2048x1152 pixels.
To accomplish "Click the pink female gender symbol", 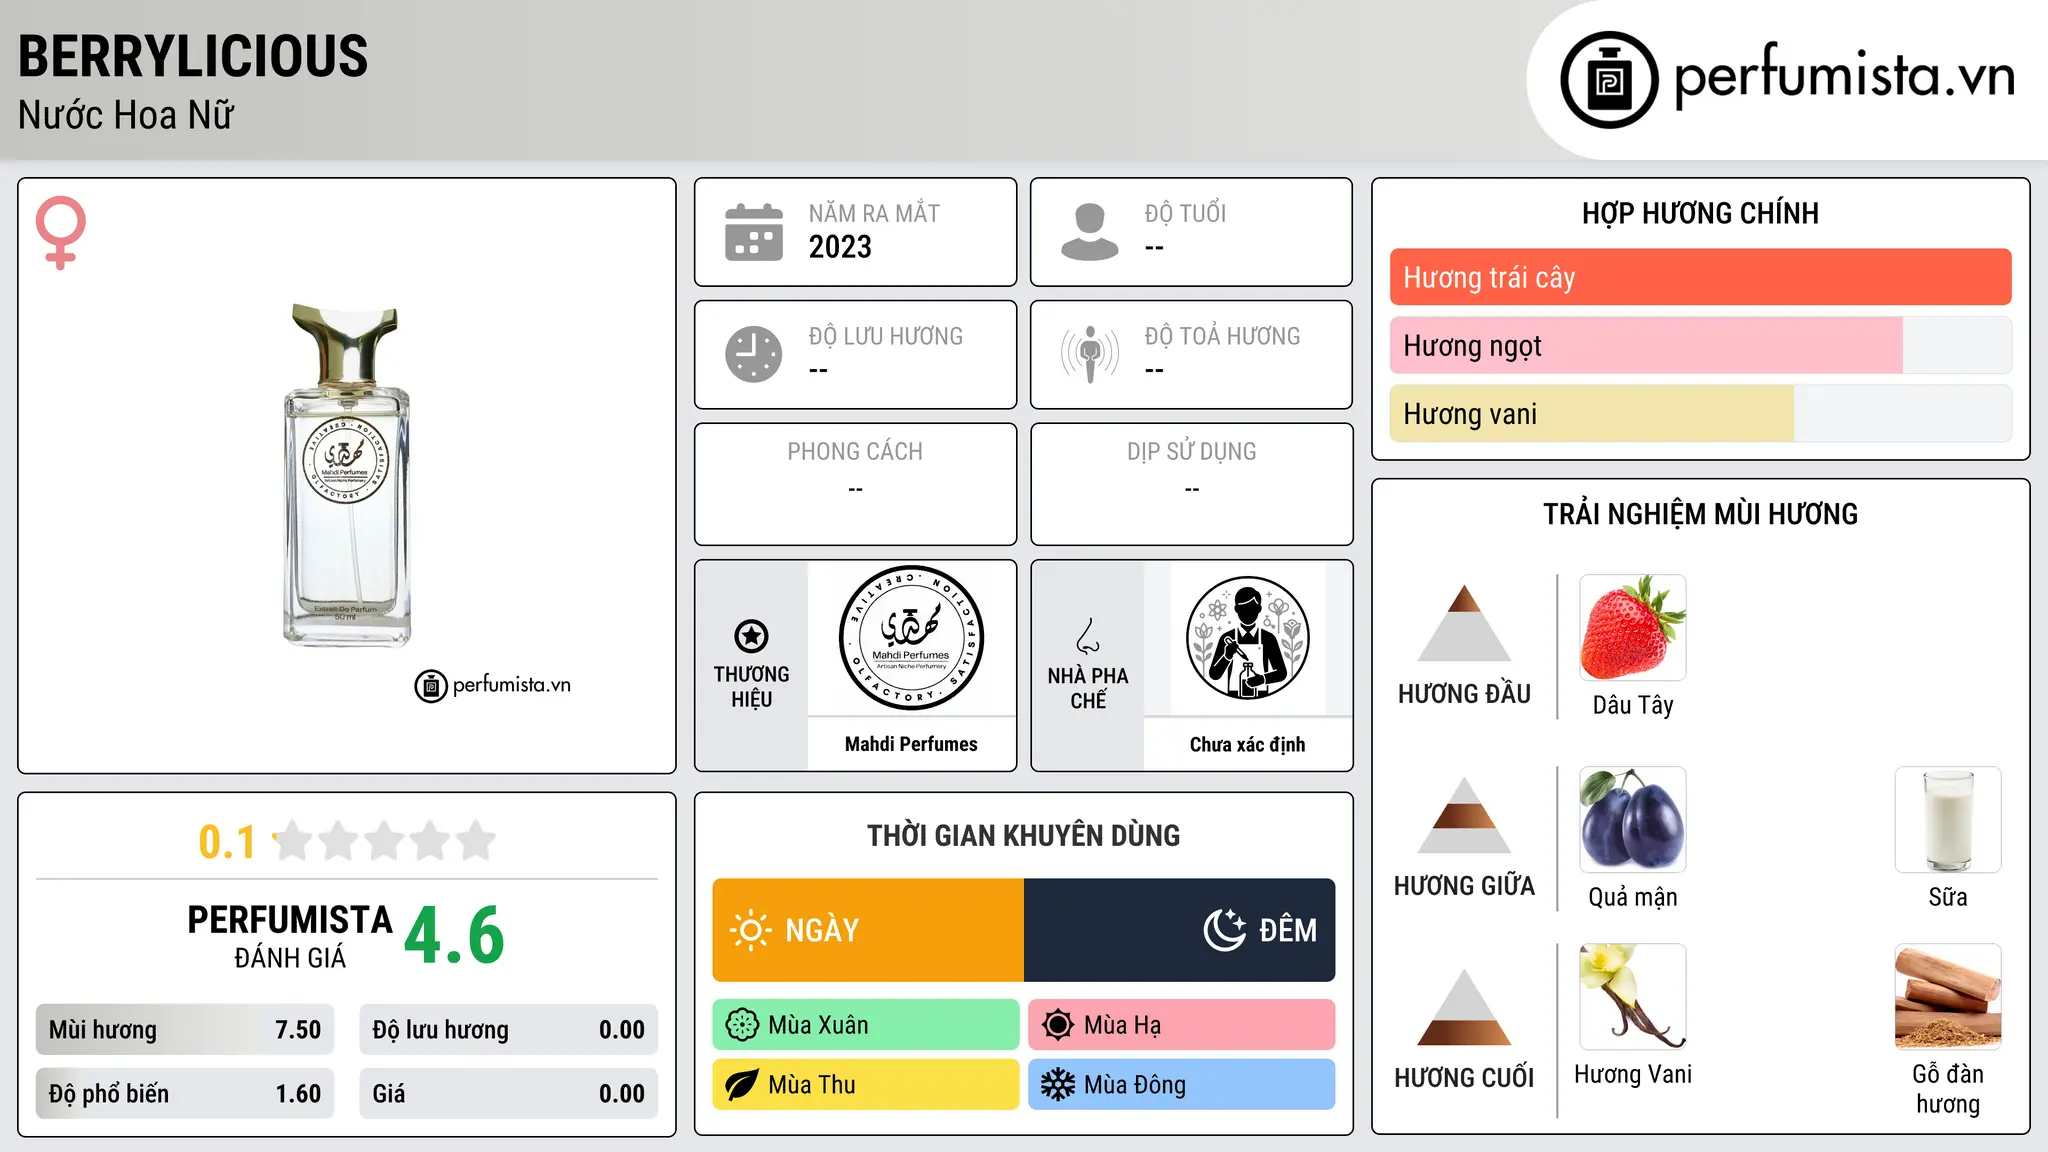I will [60, 232].
